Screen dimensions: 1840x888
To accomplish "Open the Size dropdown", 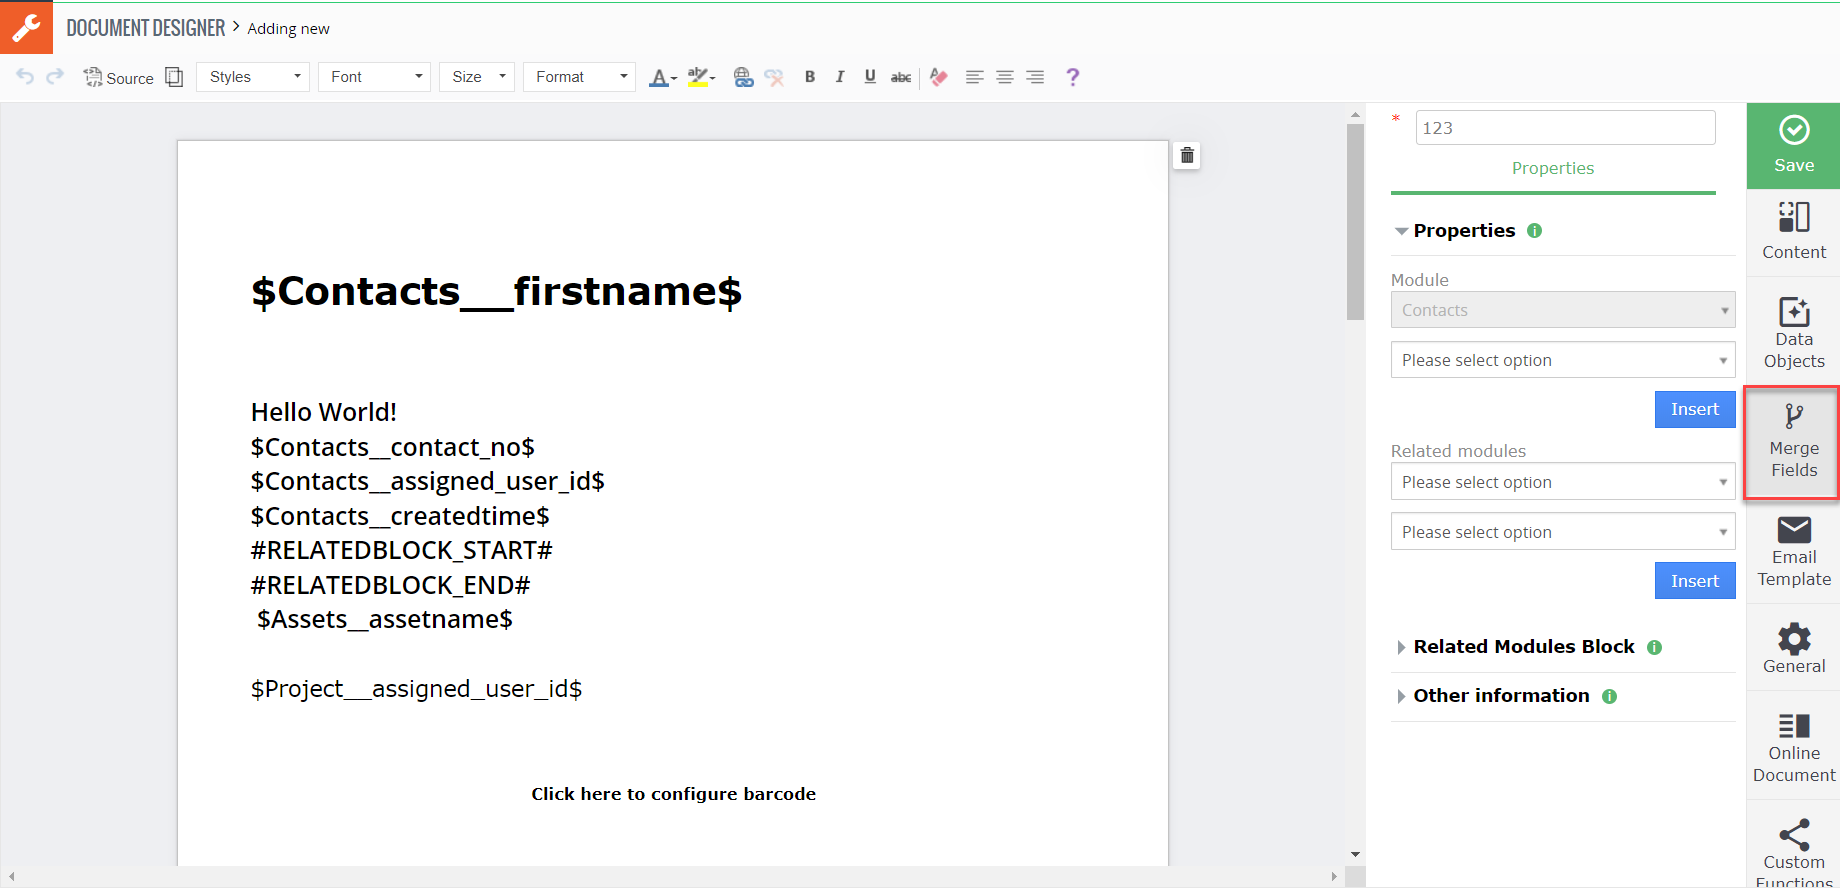I will point(477,77).
